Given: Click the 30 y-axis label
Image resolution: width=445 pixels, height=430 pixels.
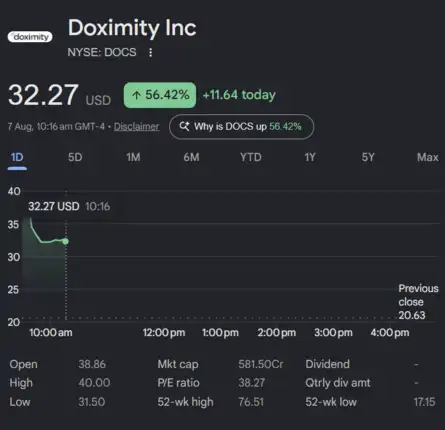Looking at the screenshot, I should click(x=14, y=257).
